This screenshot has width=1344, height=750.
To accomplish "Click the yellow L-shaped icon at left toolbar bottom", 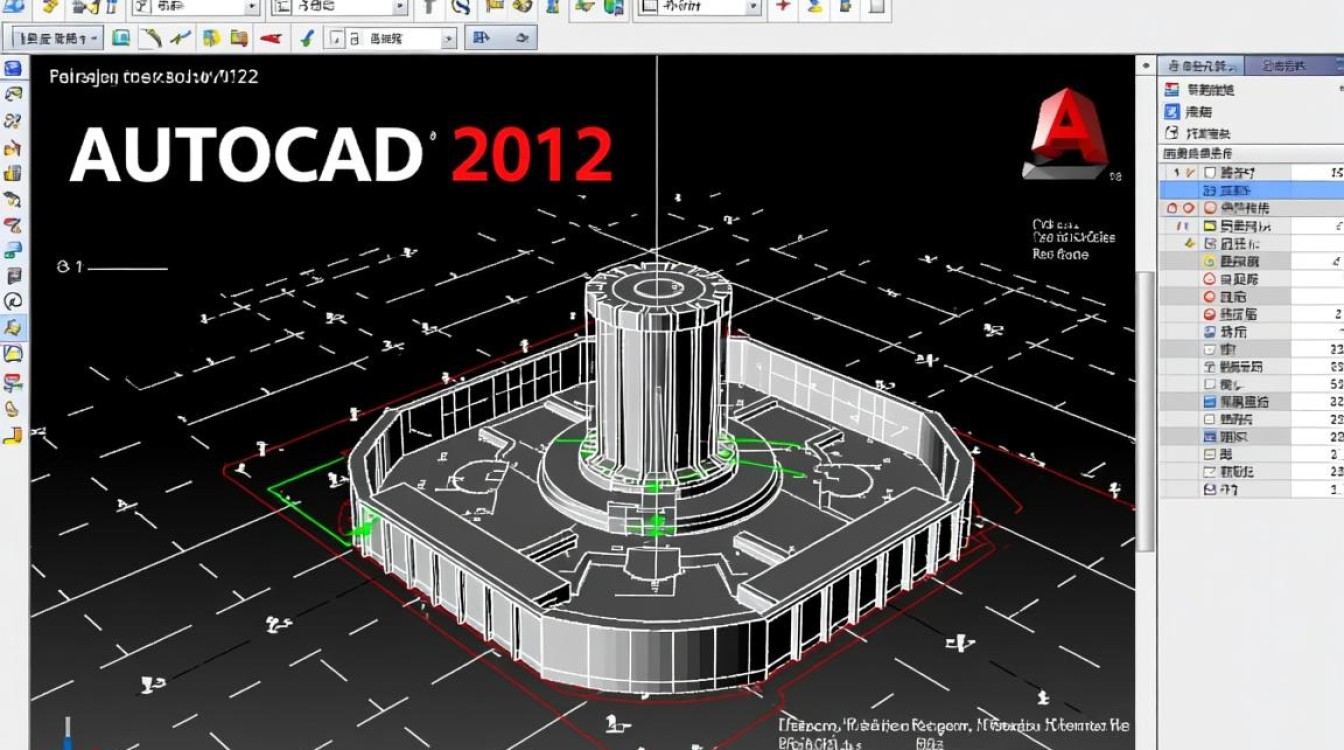I will [x=13, y=436].
